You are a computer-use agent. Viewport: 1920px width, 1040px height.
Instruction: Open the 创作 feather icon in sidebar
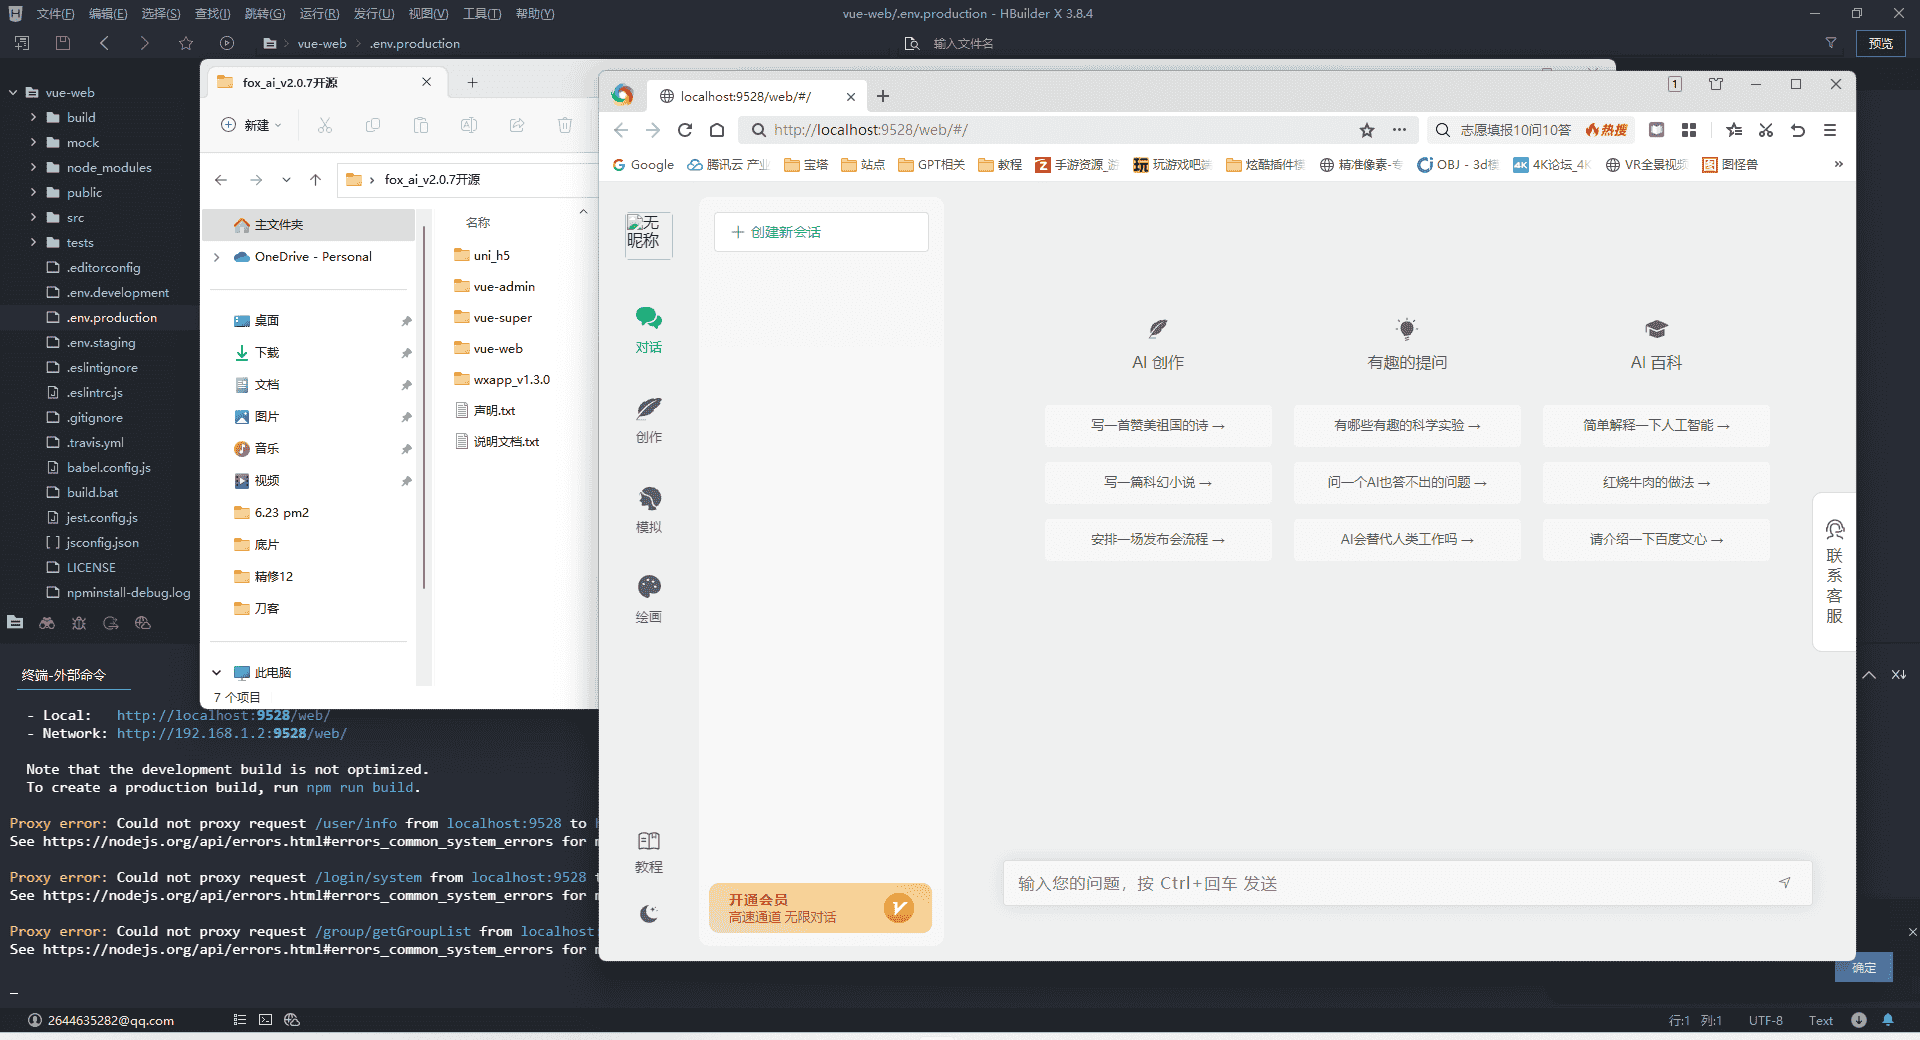(x=648, y=408)
